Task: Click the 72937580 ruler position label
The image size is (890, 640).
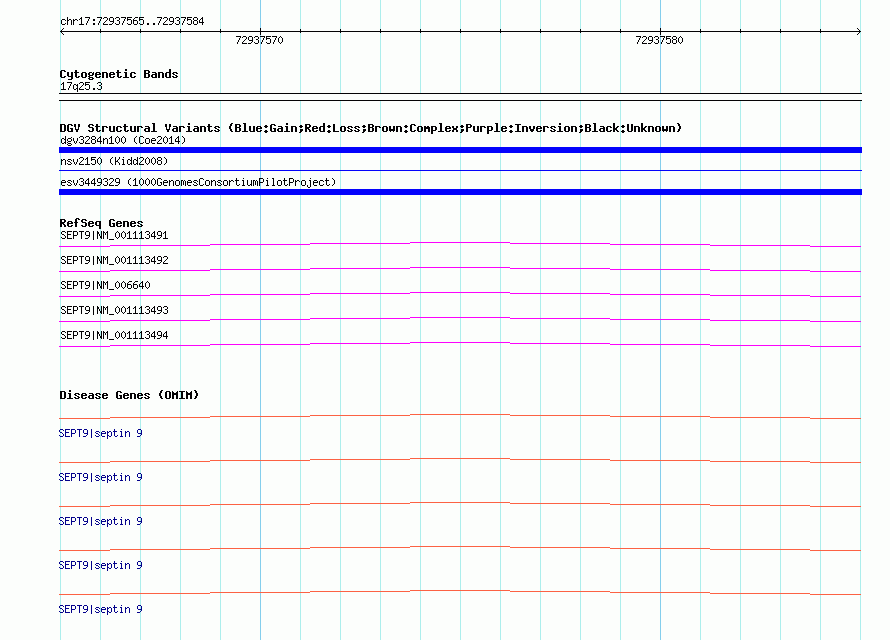Action: [x=659, y=40]
